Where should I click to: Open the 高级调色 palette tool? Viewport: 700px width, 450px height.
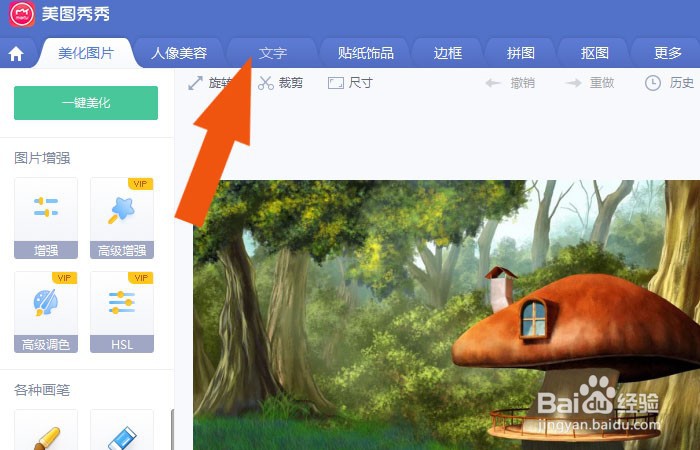tap(46, 312)
